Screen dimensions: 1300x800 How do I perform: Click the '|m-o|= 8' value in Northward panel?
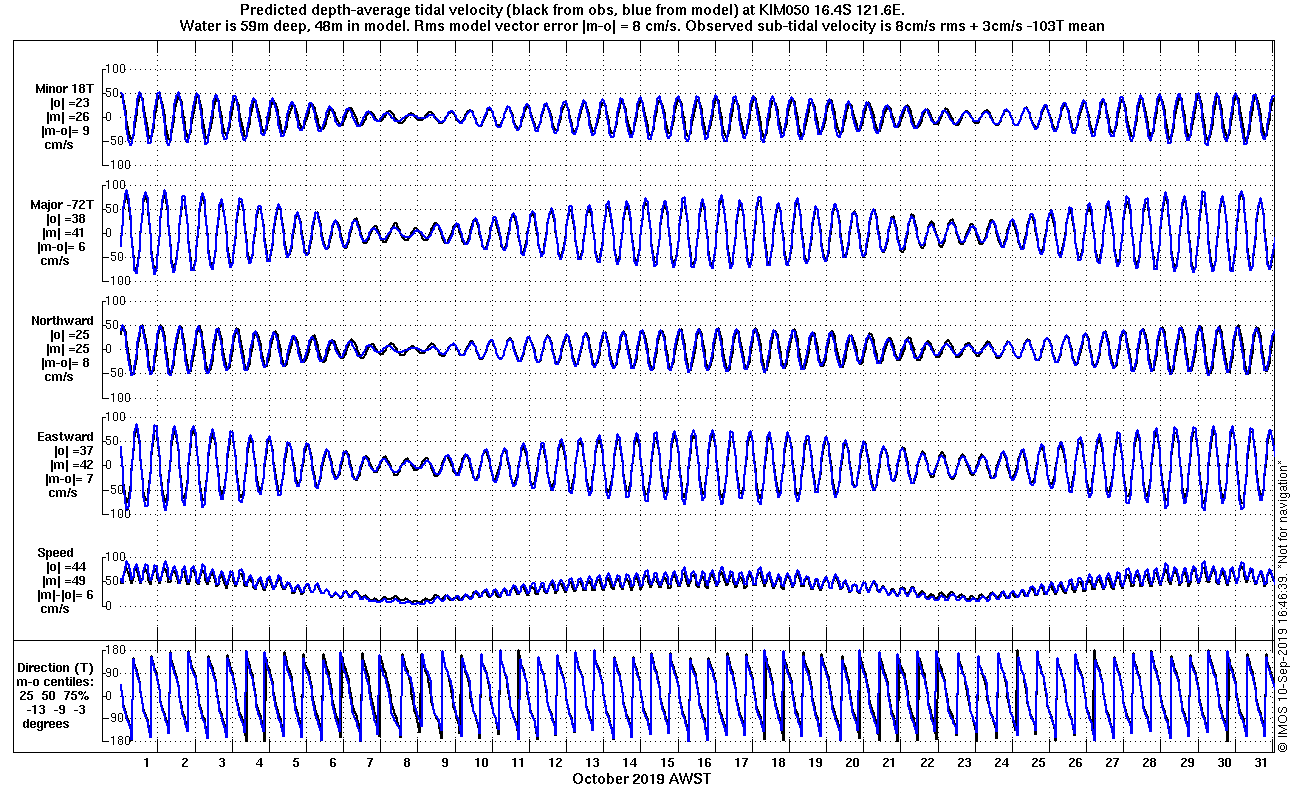(66, 363)
